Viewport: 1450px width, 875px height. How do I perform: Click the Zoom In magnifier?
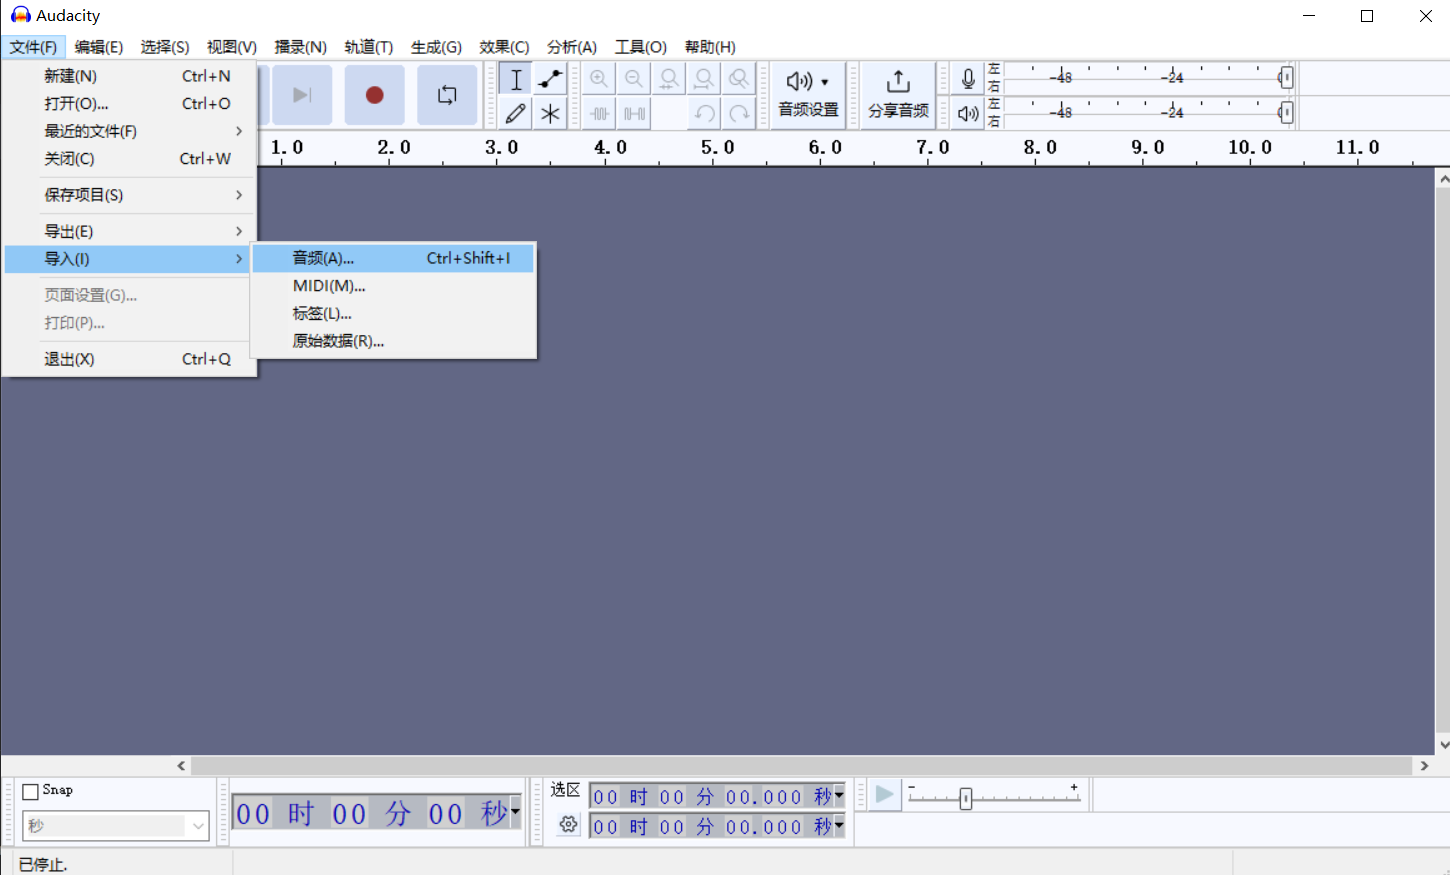(599, 79)
